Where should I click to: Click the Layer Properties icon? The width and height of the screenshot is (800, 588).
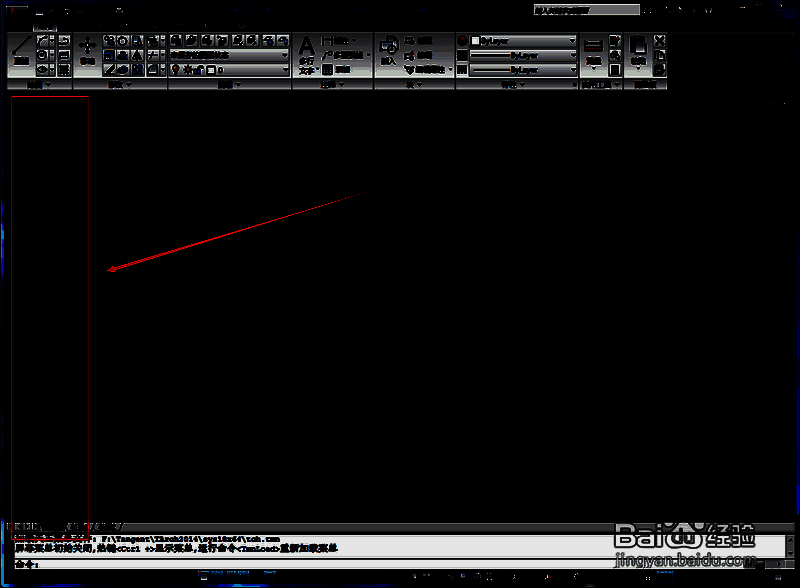[x=174, y=41]
